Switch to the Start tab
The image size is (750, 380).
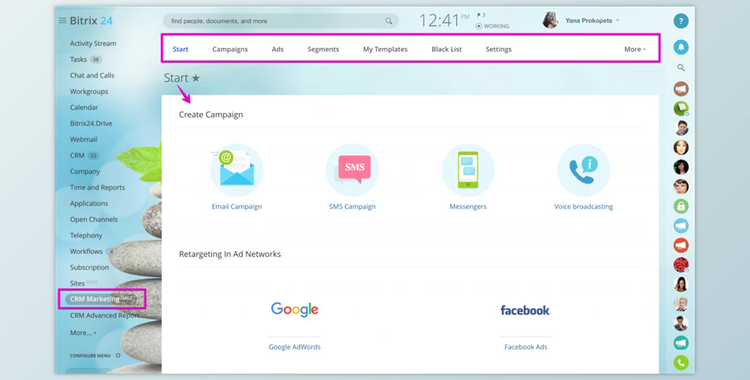[x=180, y=49]
